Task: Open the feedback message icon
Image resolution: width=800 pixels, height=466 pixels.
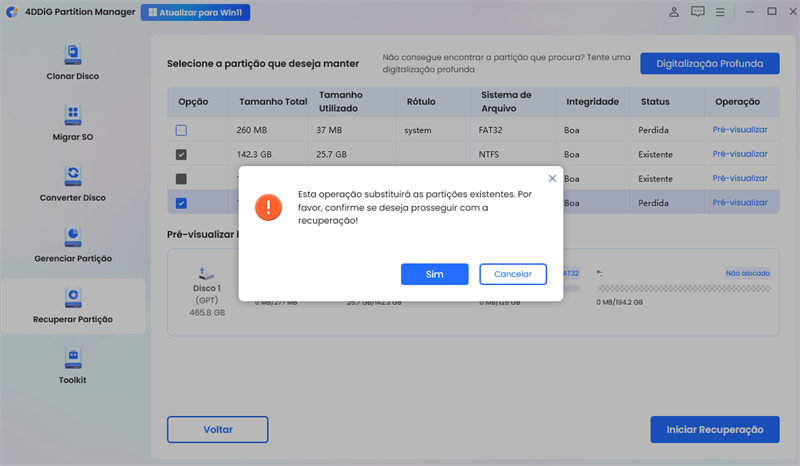Action: pyautogui.click(x=697, y=13)
